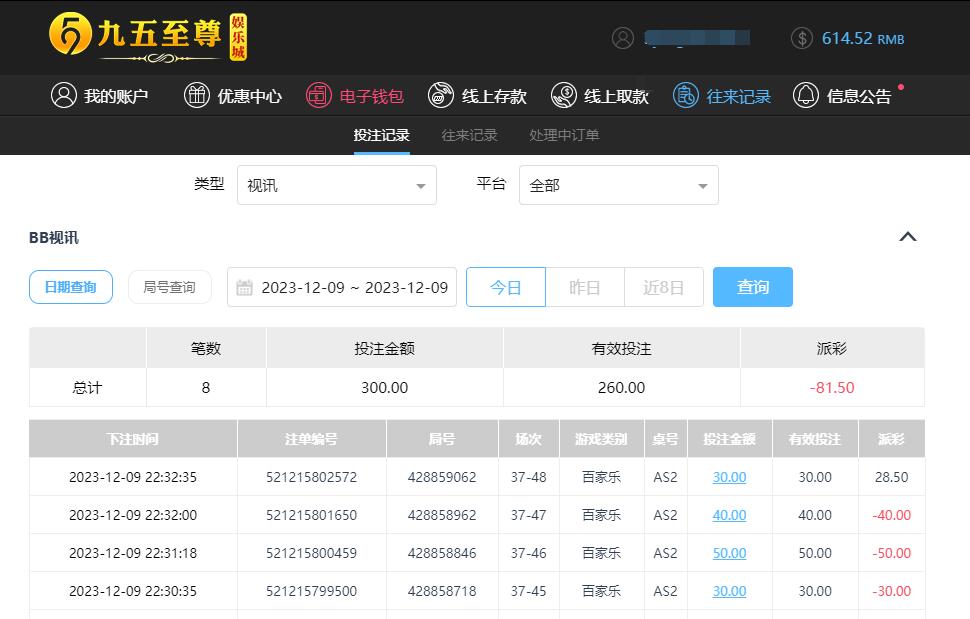This screenshot has width=970, height=619.
Task: Click the 查询 search button
Action: pos(753,287)
